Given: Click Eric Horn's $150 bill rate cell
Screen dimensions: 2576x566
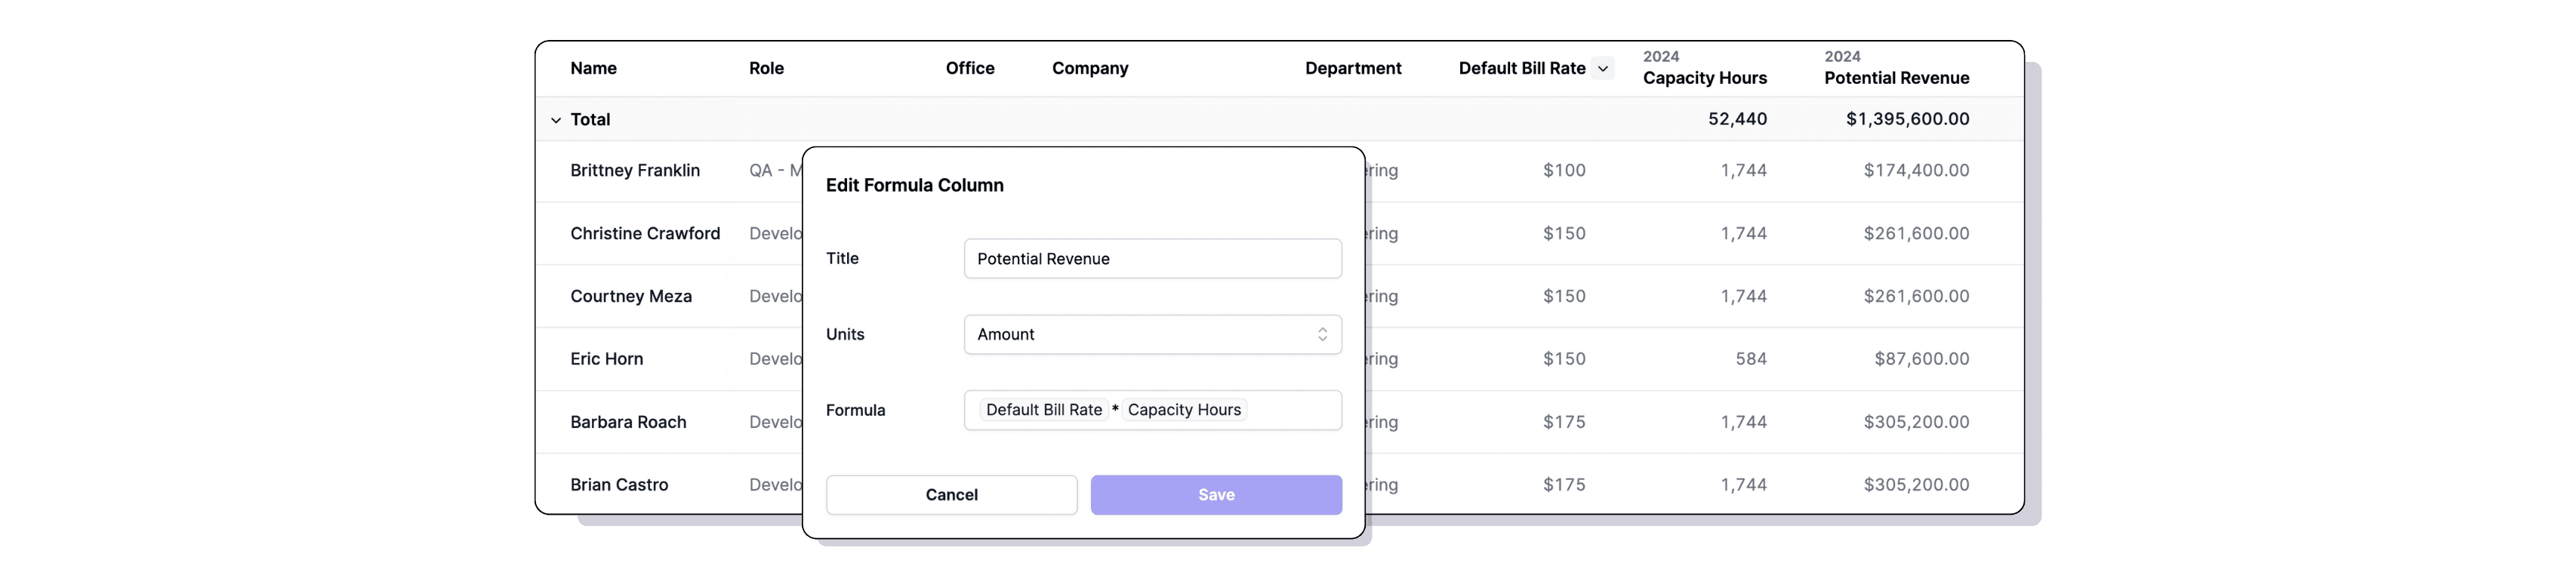Looking at the screenshot, I should 1565,358.
